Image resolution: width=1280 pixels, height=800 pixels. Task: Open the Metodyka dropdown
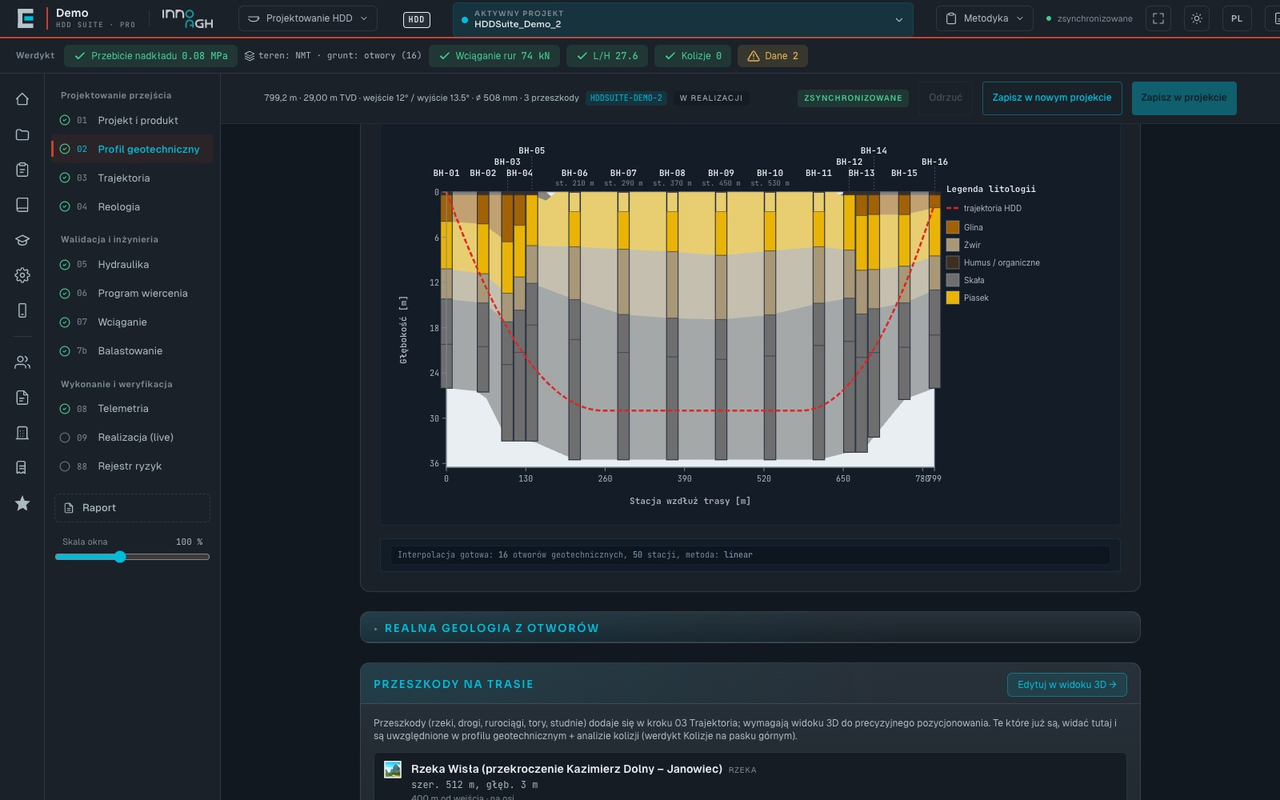(985, 18)
